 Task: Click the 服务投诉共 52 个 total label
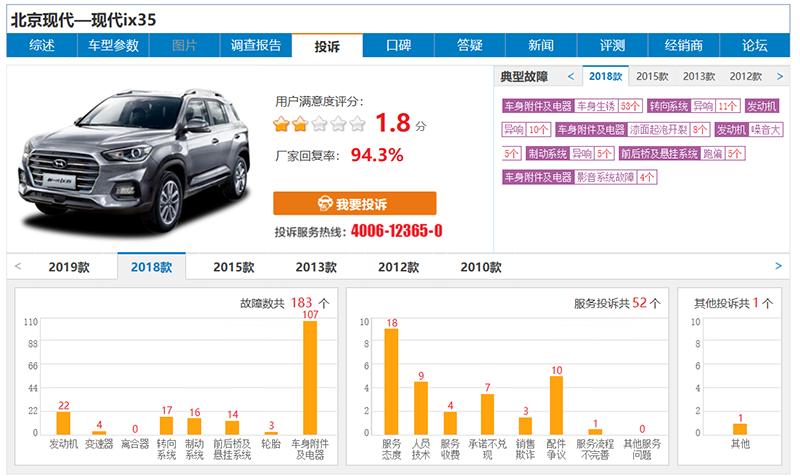point(617,303)
